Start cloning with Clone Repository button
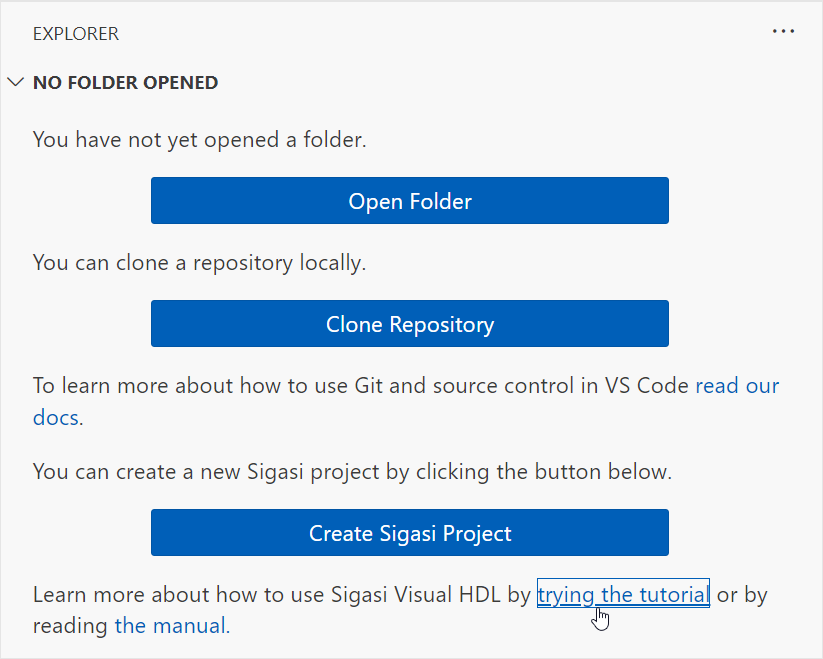This screenshot has height=659, width=823. 410,324
